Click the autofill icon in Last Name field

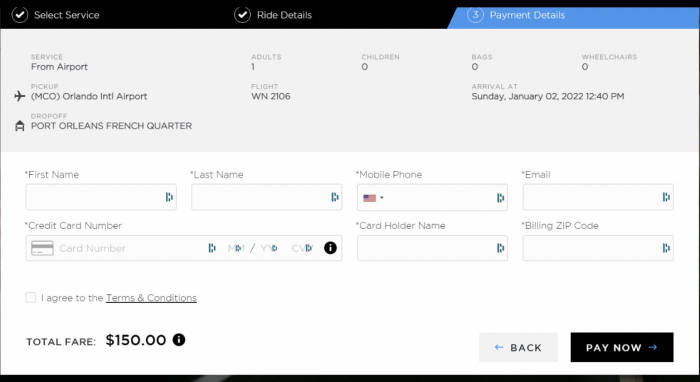tap(335, 197)
